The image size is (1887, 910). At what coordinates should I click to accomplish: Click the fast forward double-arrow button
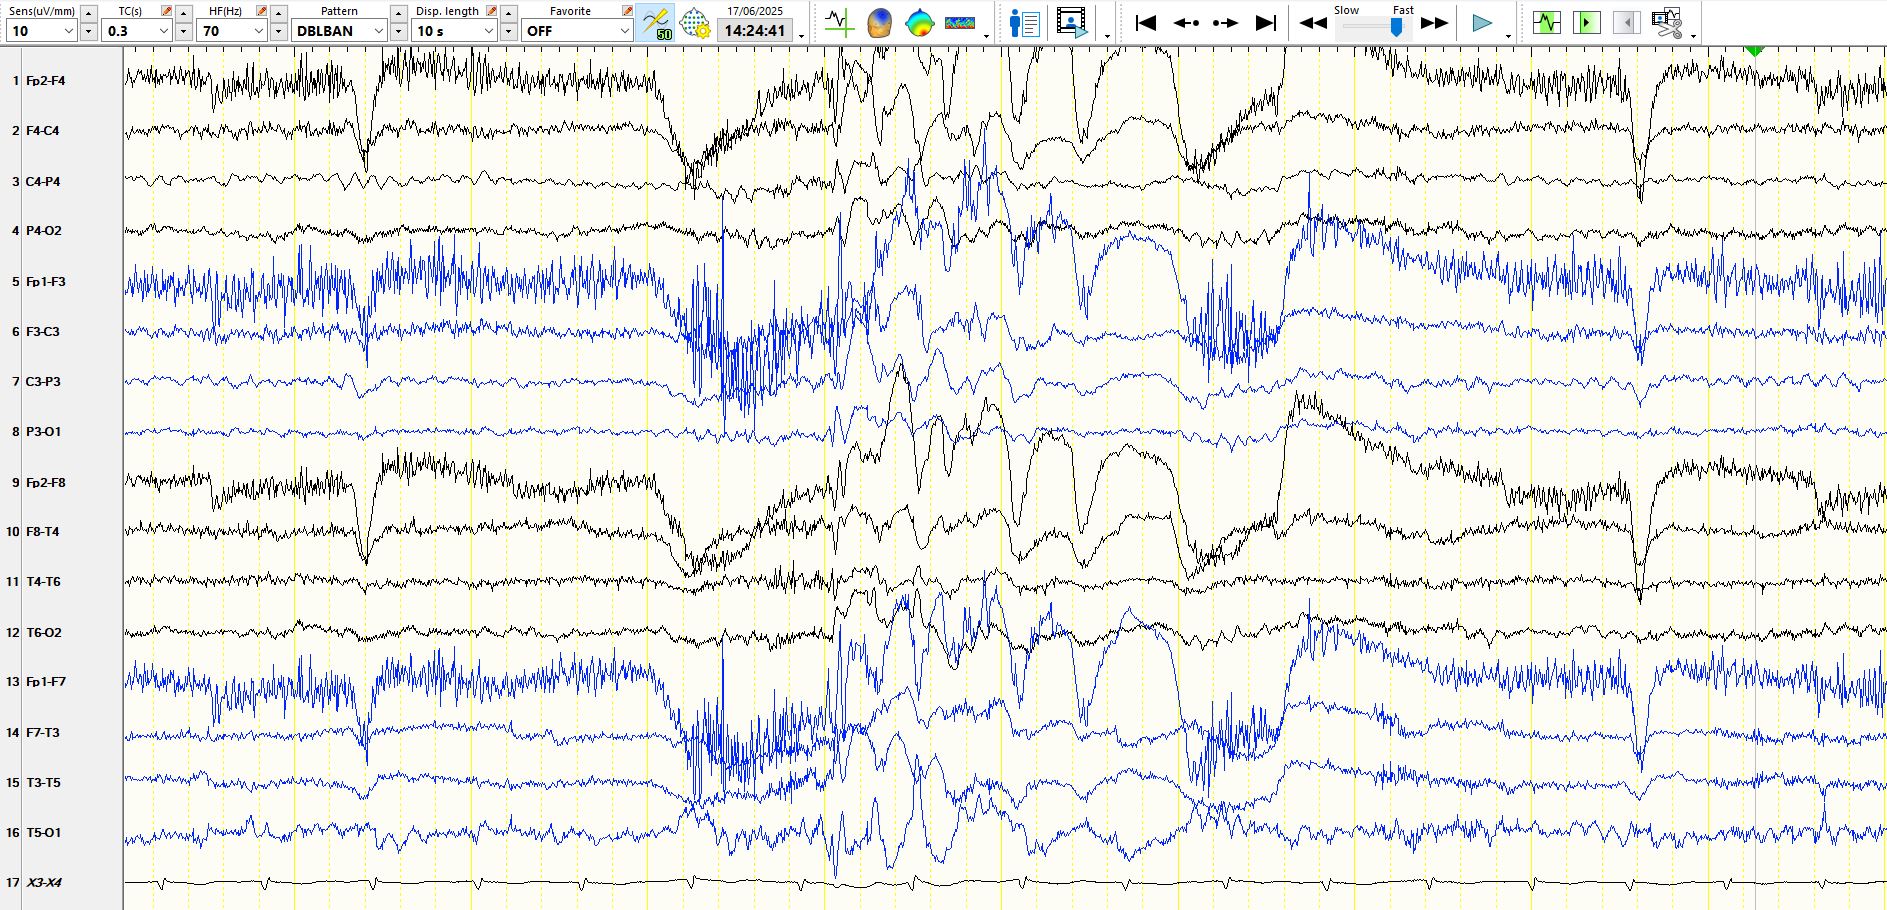(x=1434, y=23)
